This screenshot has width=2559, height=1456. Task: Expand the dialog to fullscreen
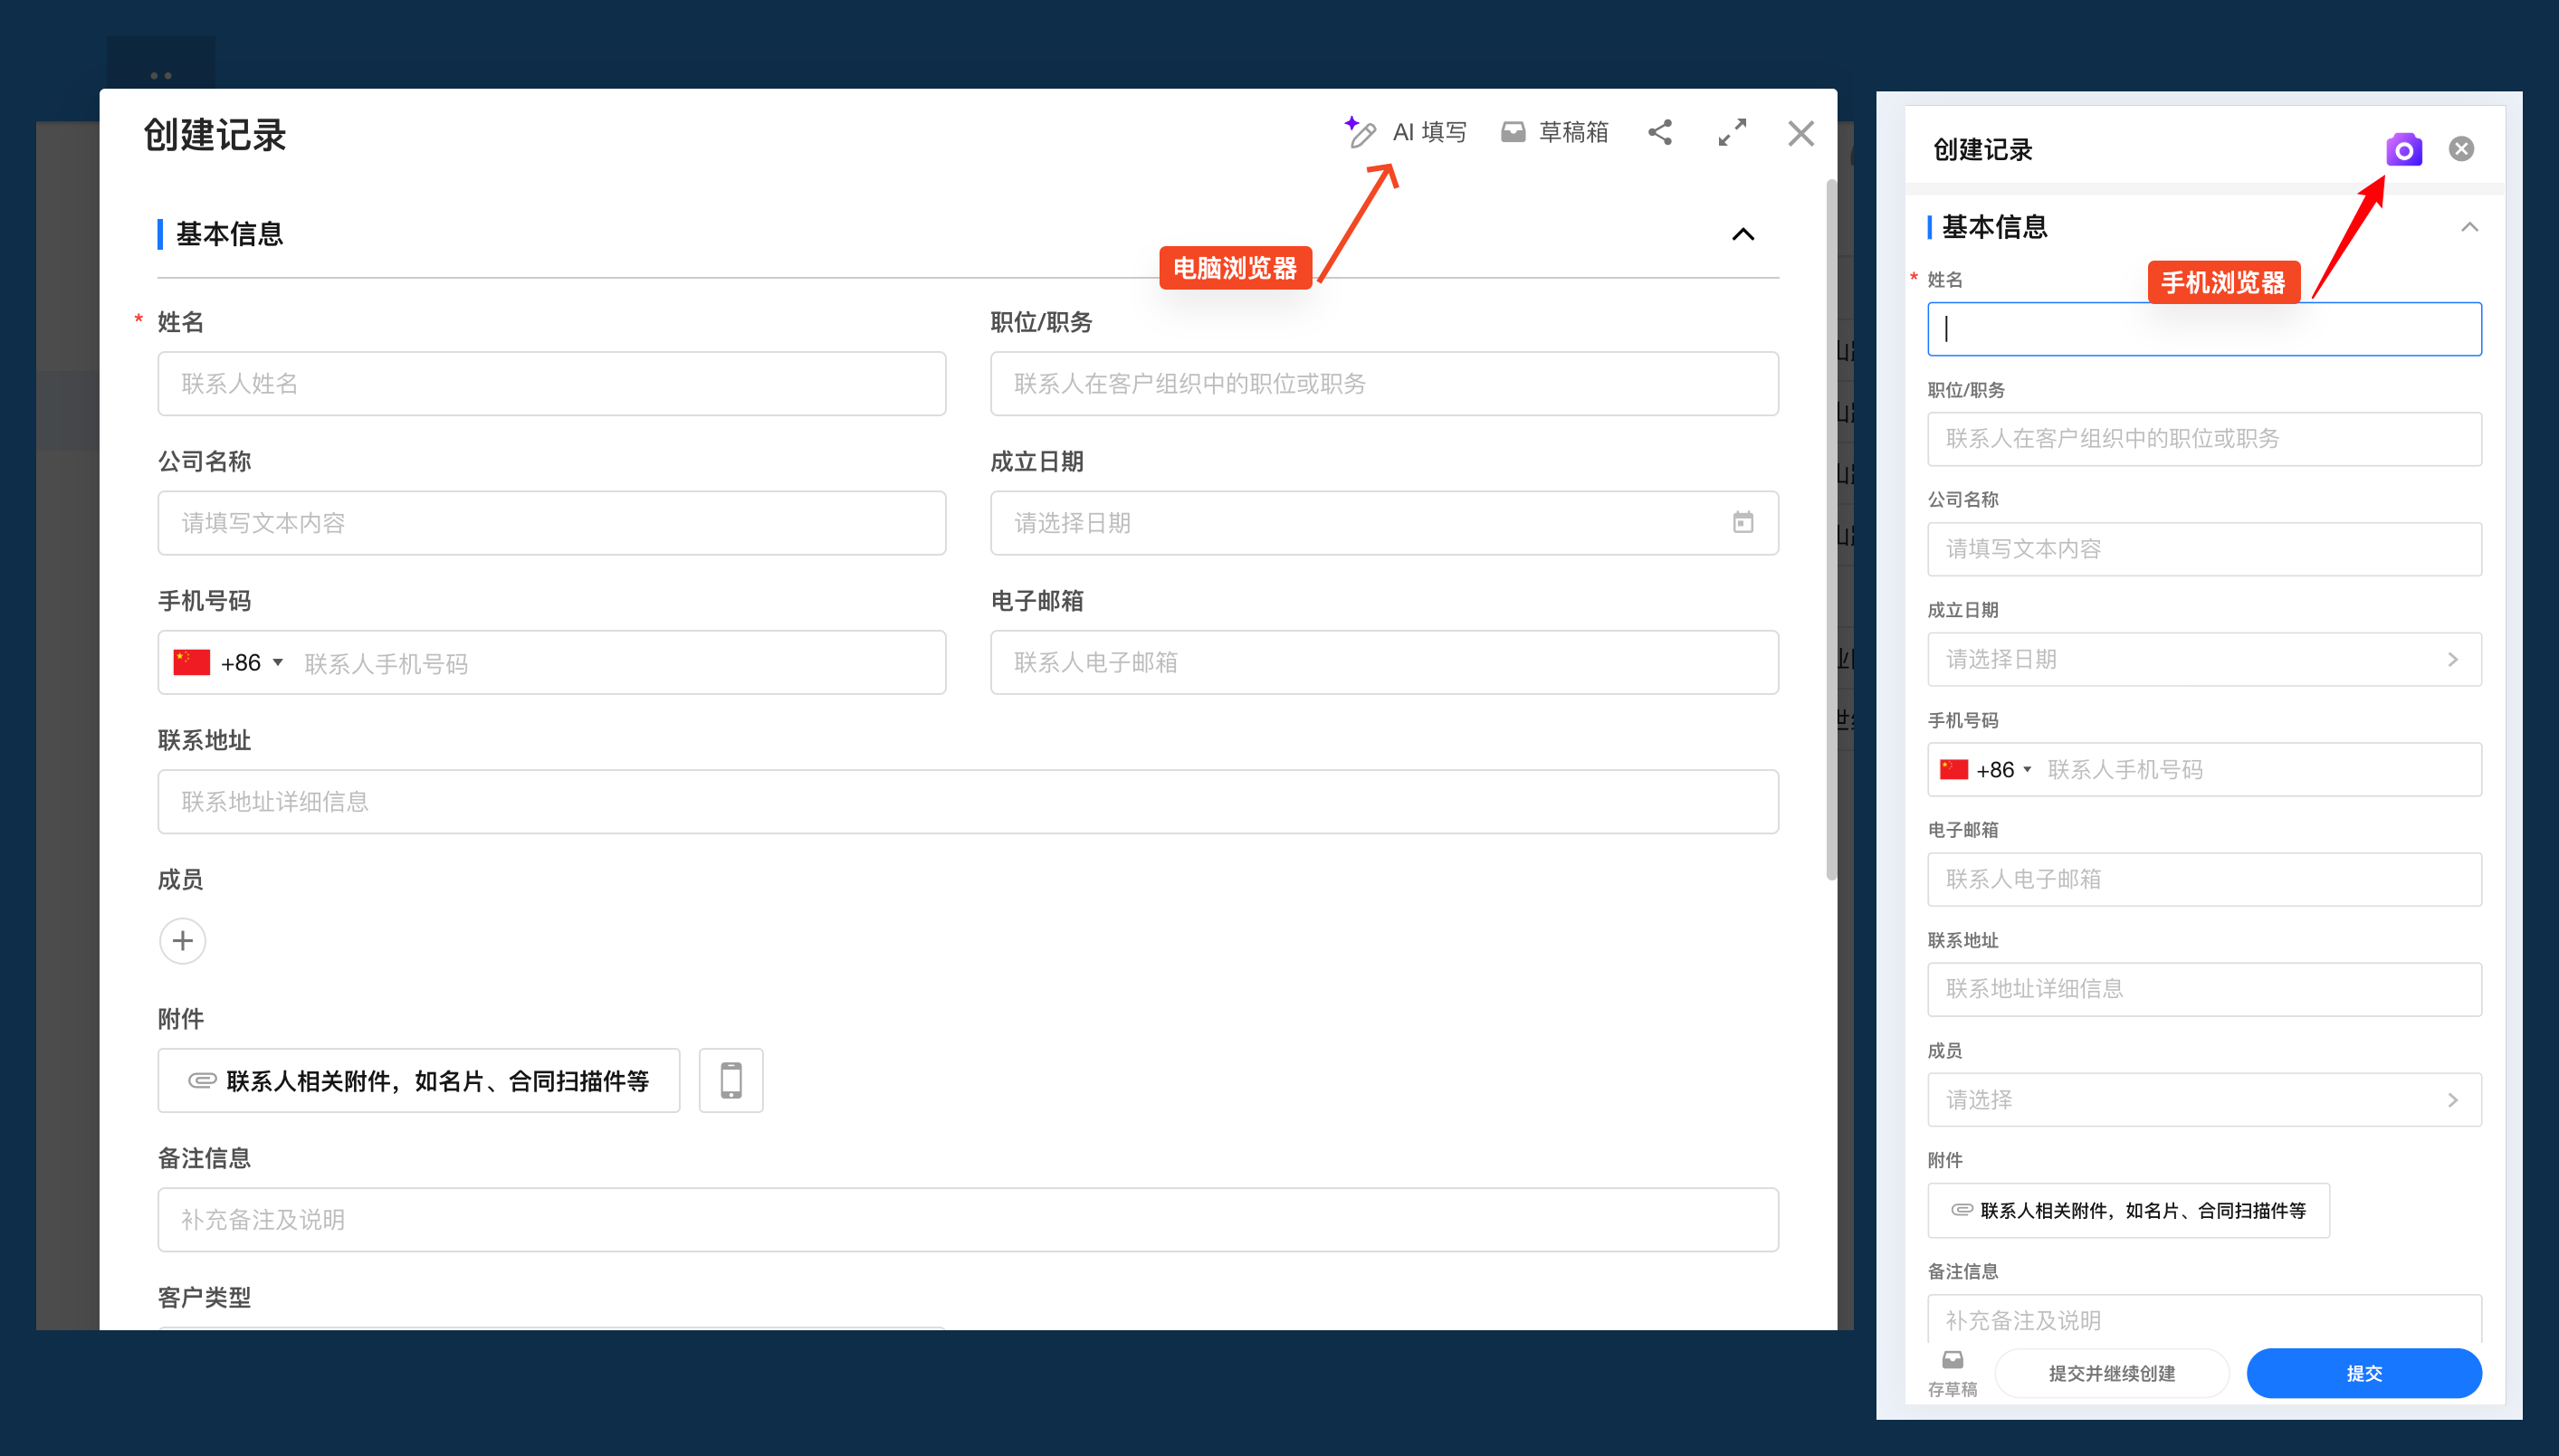tap(1732, 132)
